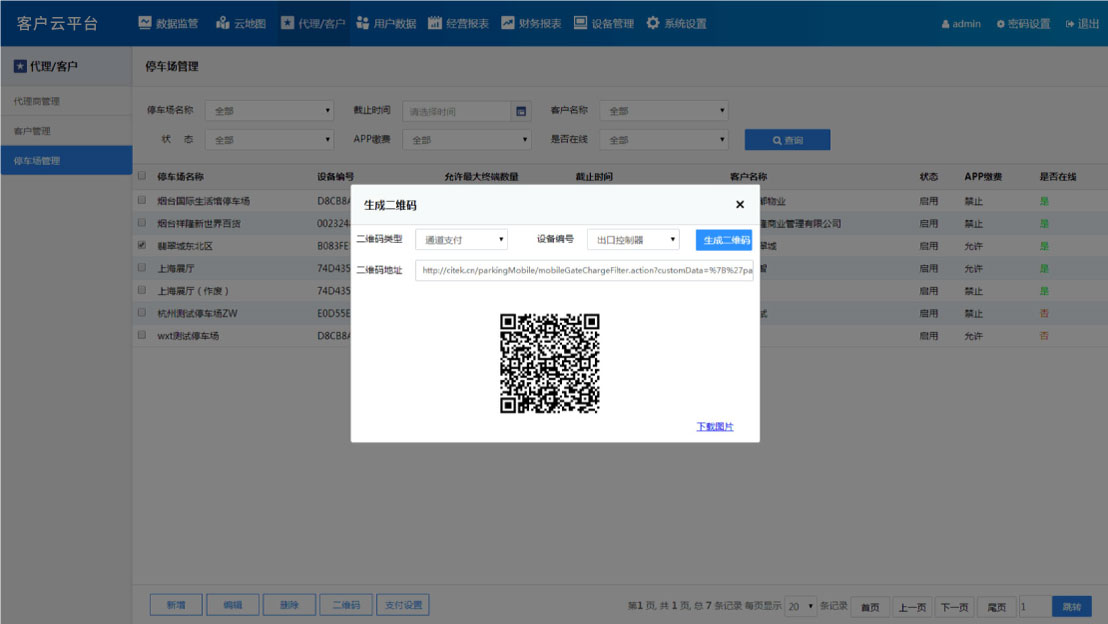
Task: Click the sidebar 代理/客户 star icon
Action: coord(20,66)
